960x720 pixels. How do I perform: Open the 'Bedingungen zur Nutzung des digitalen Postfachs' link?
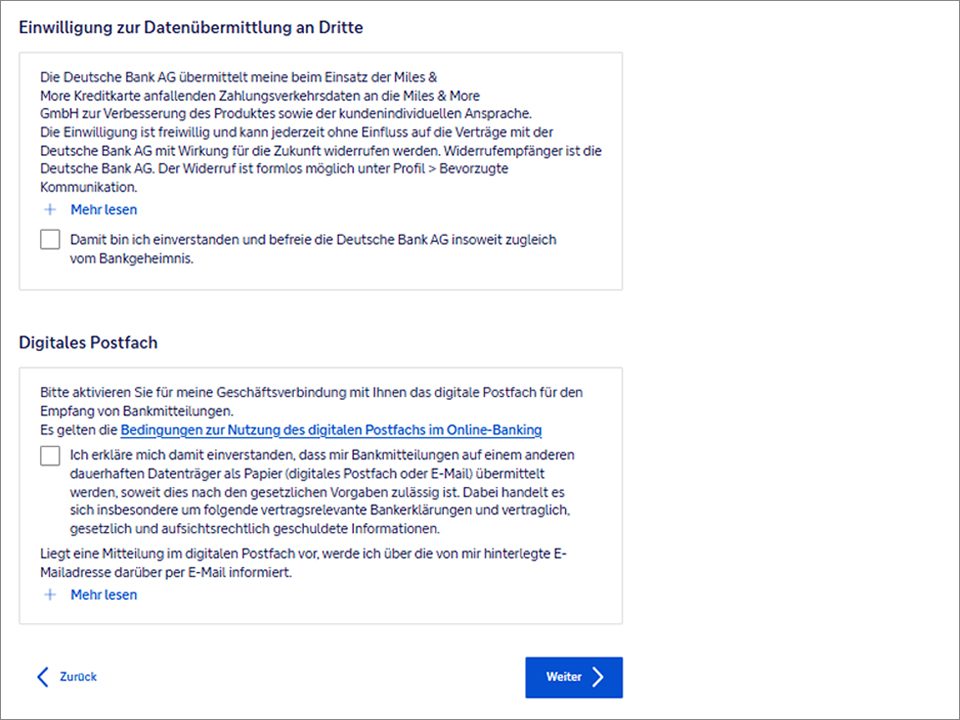point(331,430)
